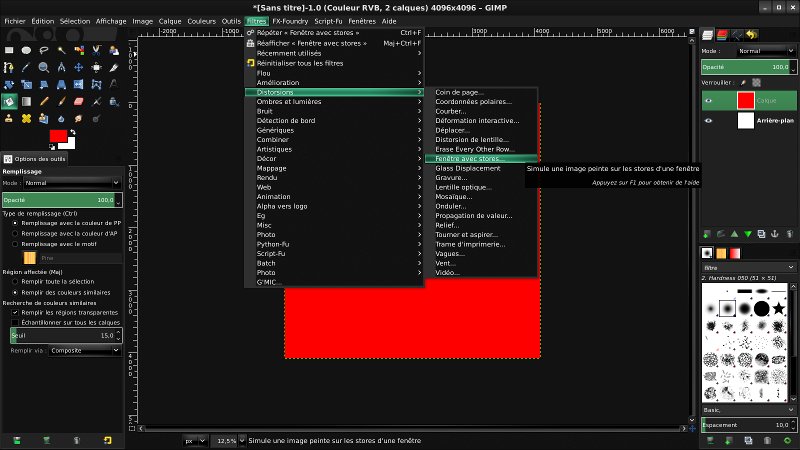Image resolution: width=800 pixels, height=450 pixels.
Task: Choose Fenêtre avec stores in Distorsions
Action: click(x=481, y=159)
